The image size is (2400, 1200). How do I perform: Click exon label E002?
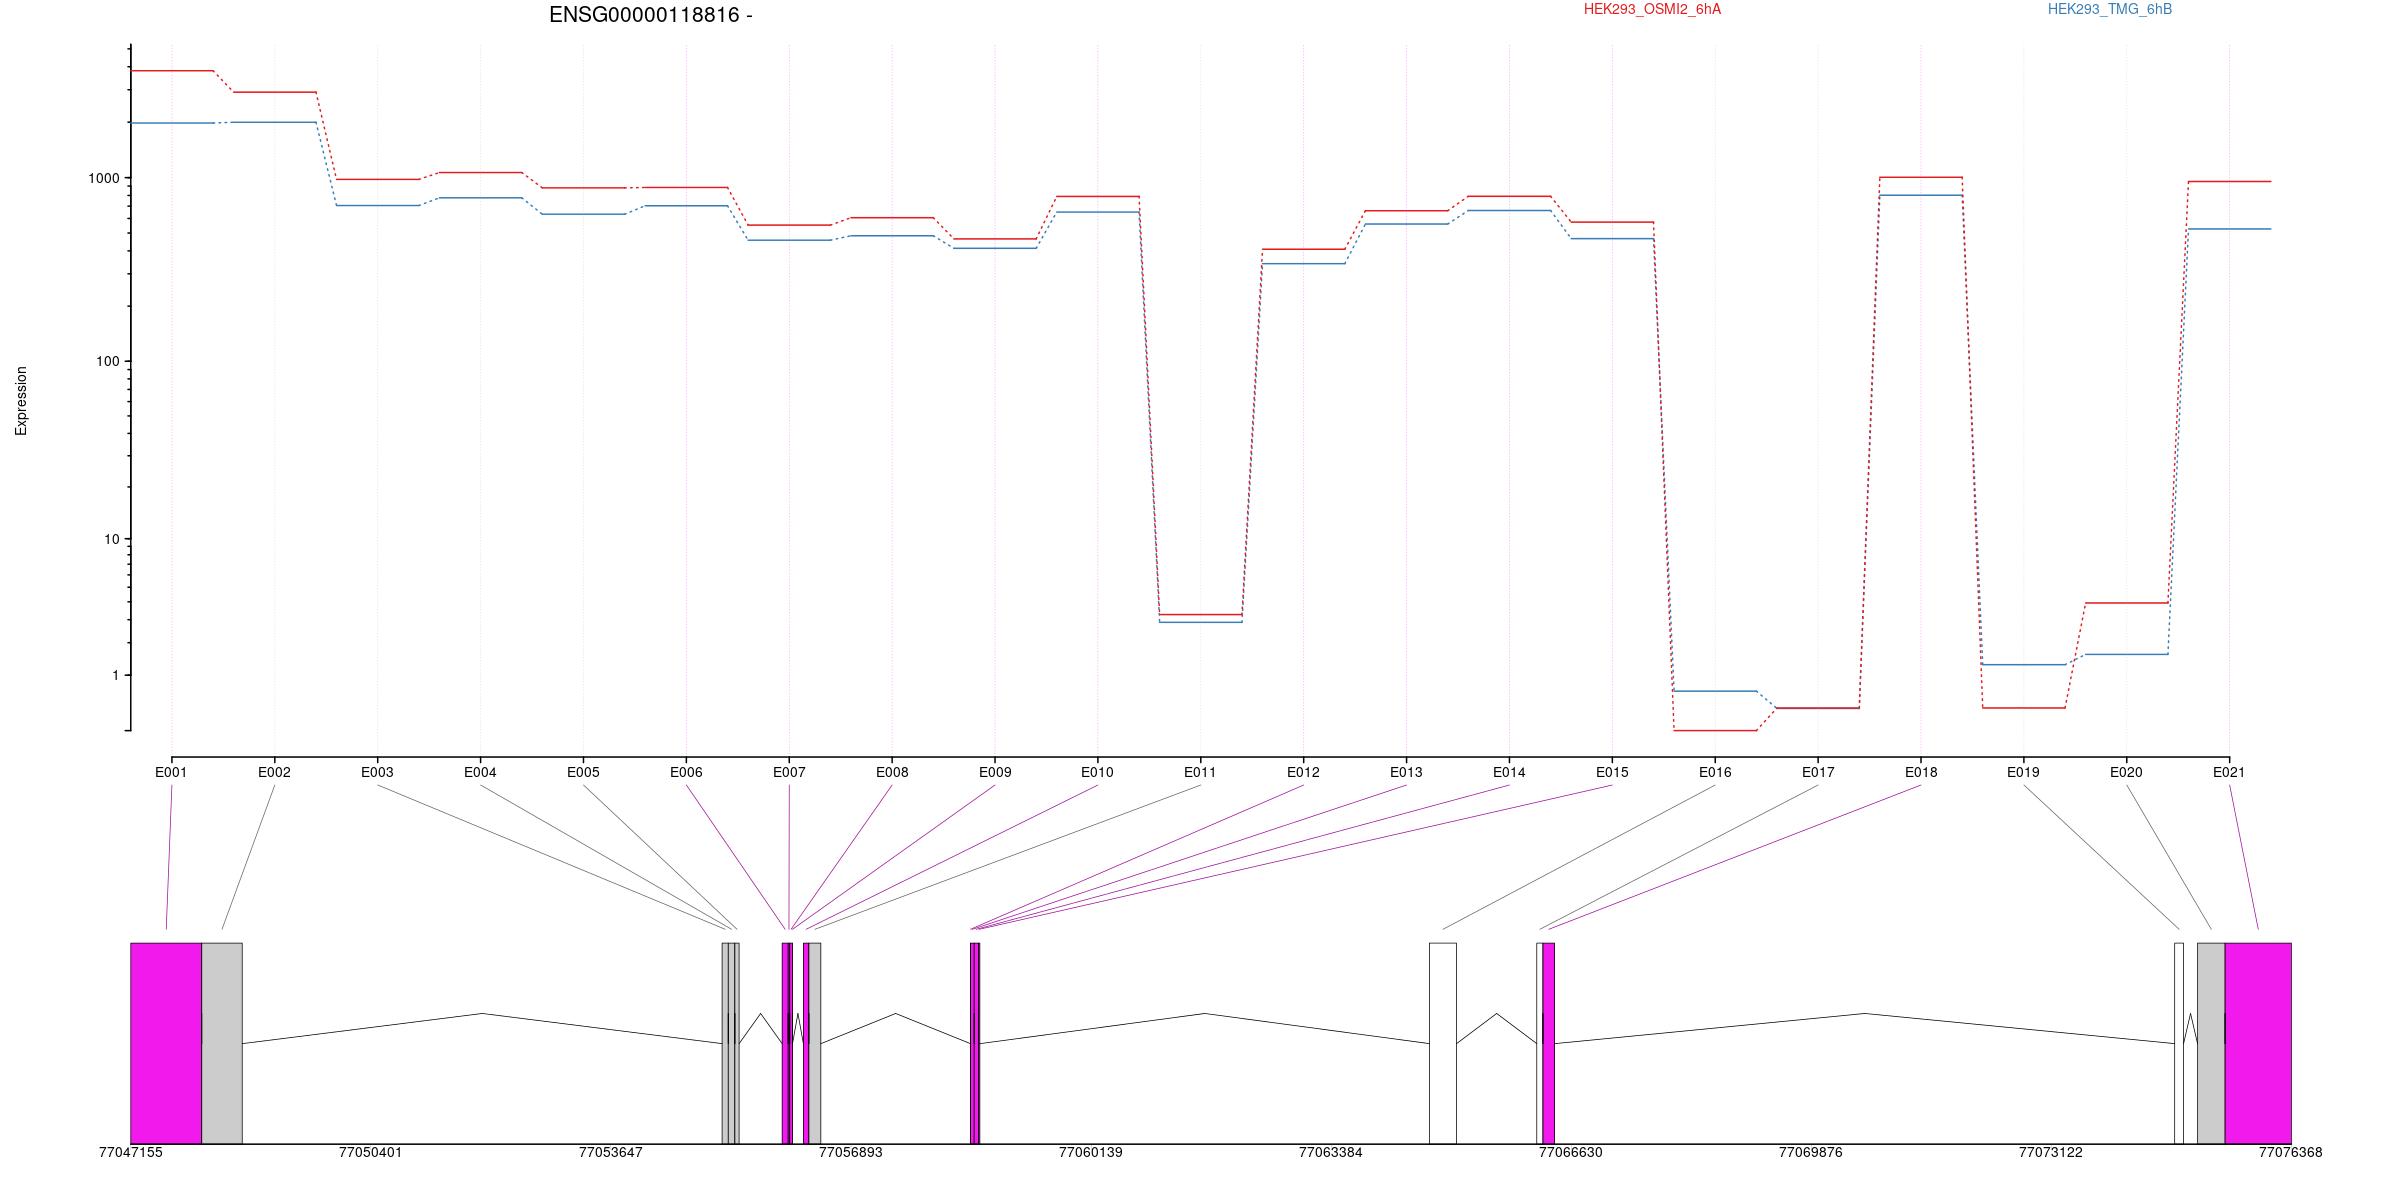274,772
